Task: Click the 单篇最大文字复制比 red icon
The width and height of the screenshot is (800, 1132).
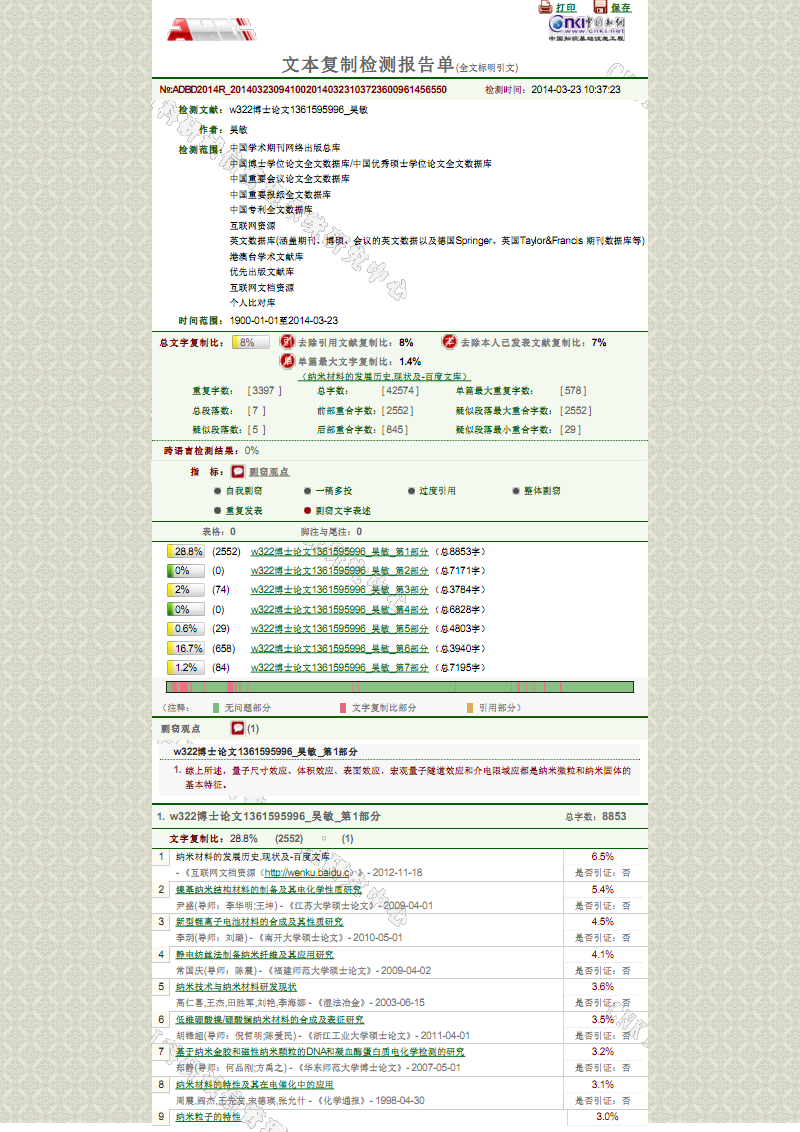Action: 287,361
